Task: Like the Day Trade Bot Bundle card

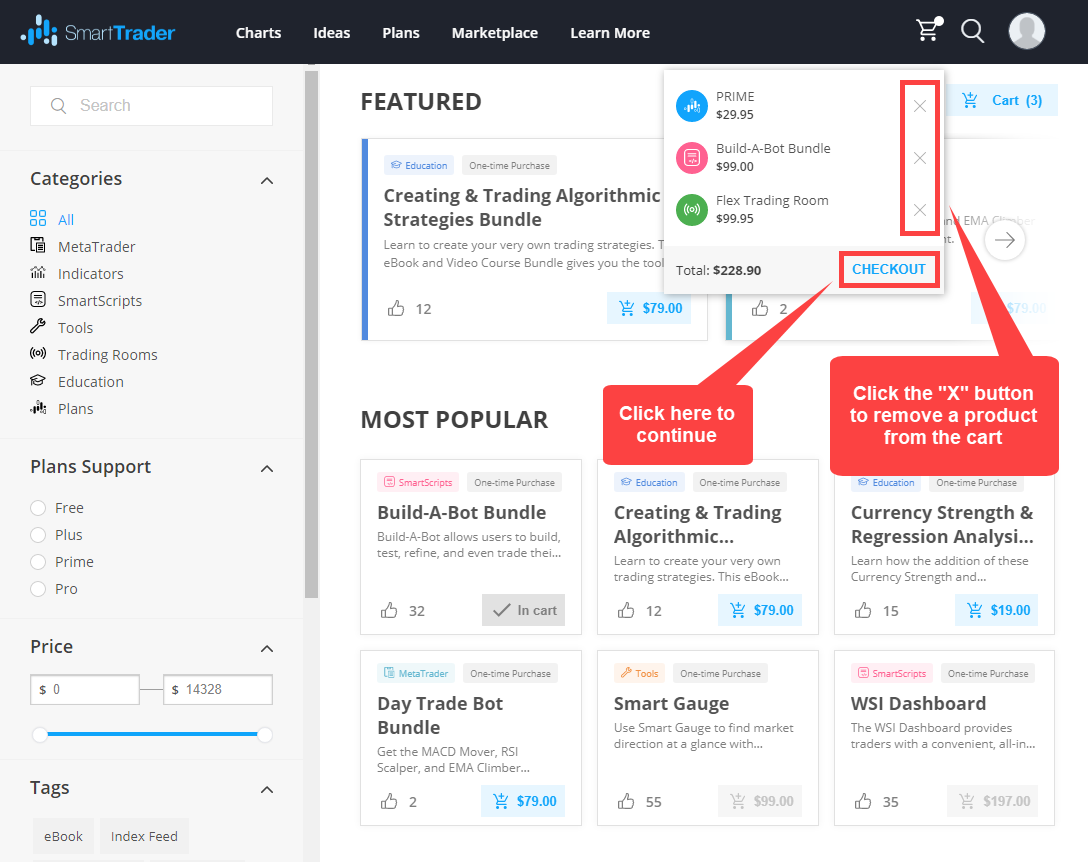Action: (389, 801)
